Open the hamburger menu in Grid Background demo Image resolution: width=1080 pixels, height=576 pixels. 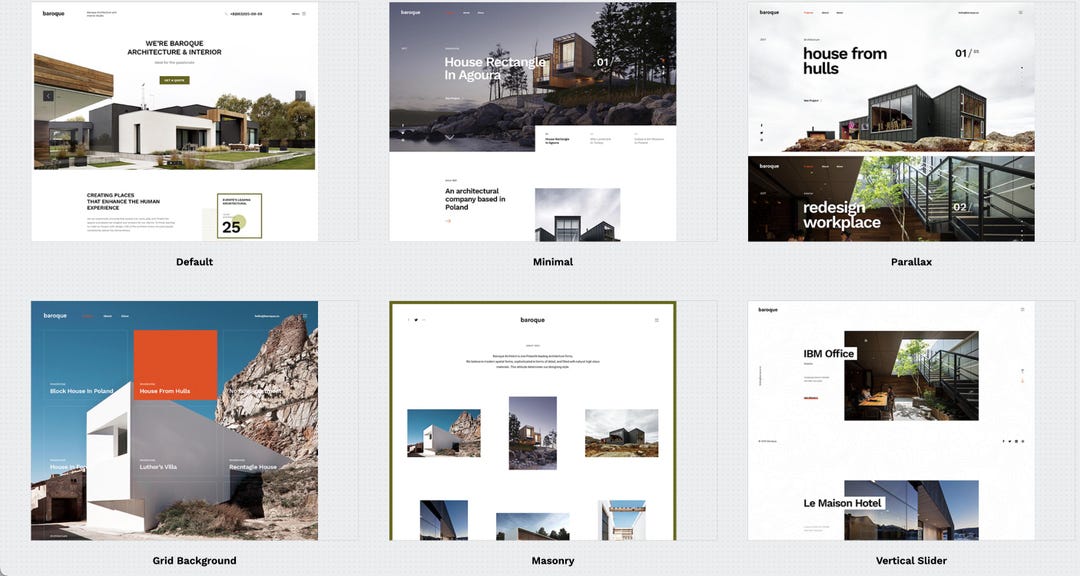[x=305, y=316]
